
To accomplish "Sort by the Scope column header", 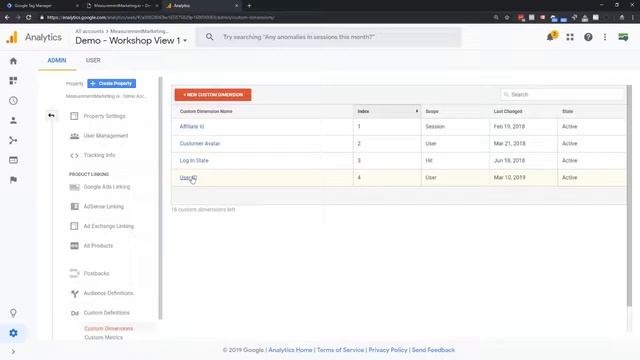I will (x=432, y=111).
